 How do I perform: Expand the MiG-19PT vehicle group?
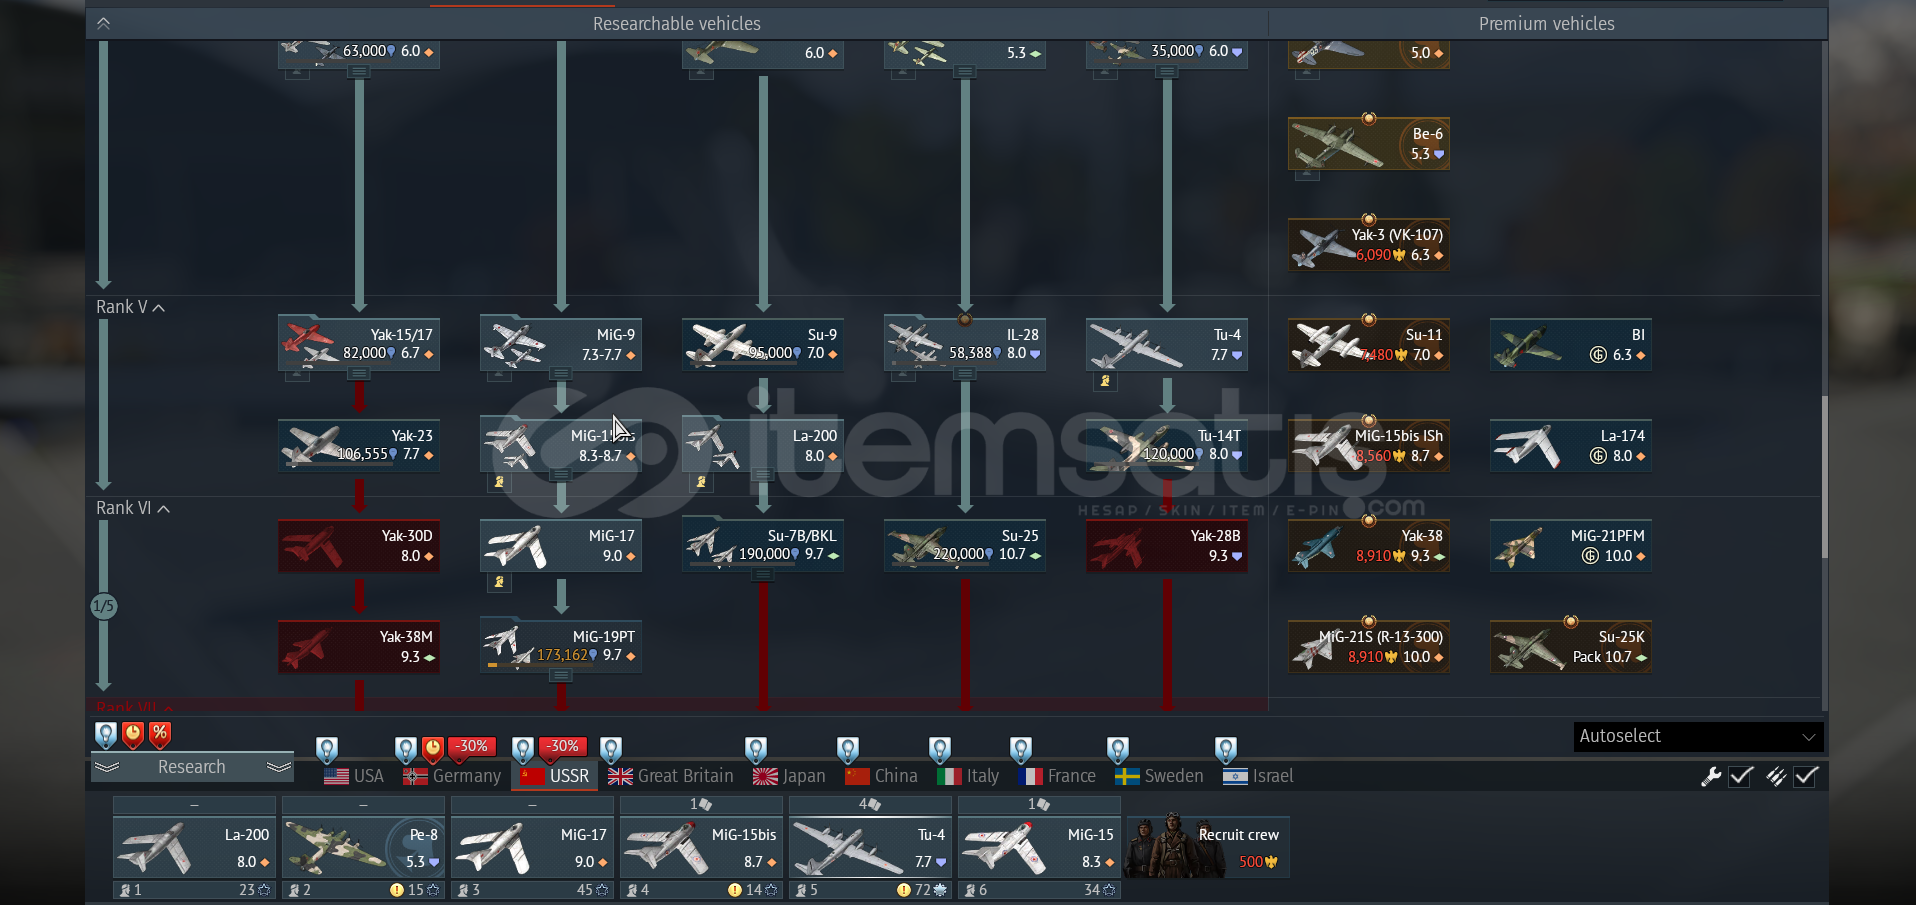pyautogui.click(x=561, y=676)
